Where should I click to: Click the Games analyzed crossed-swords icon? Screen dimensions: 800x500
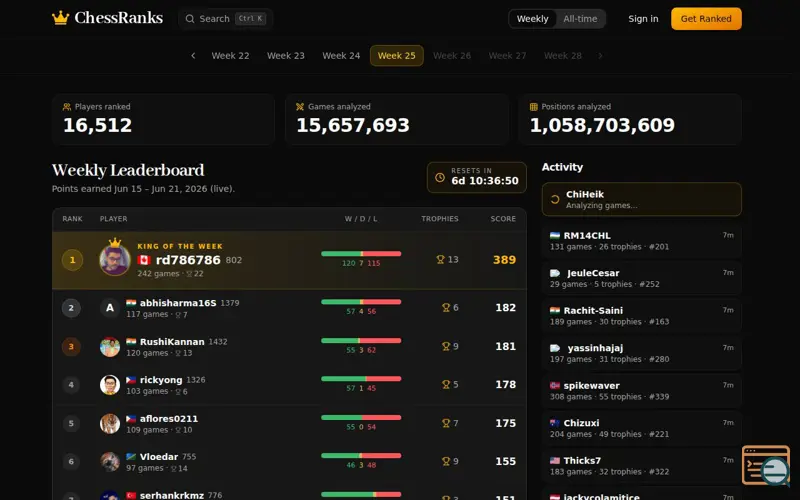point(300,107)
